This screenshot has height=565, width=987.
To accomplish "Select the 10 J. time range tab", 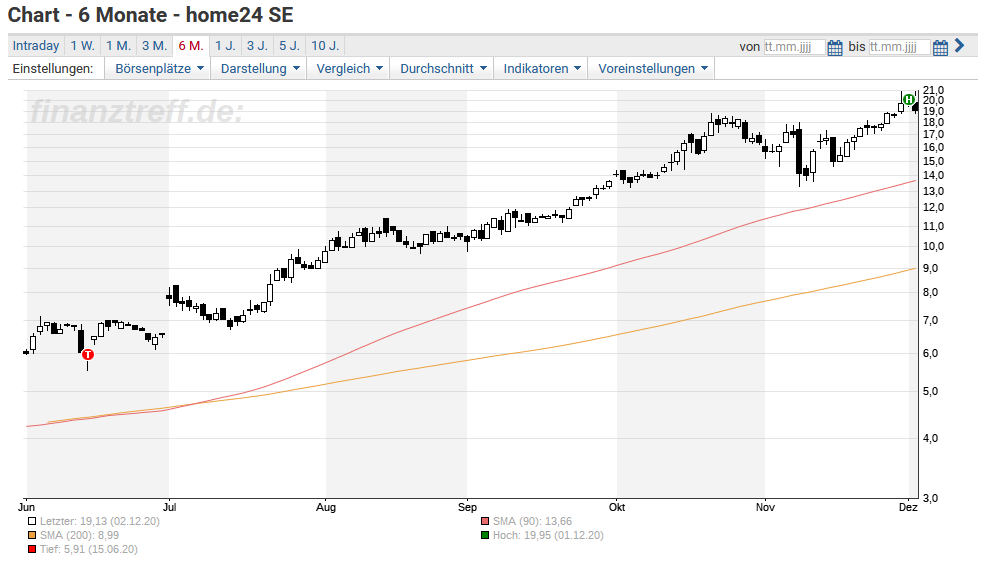I will 325,46.
